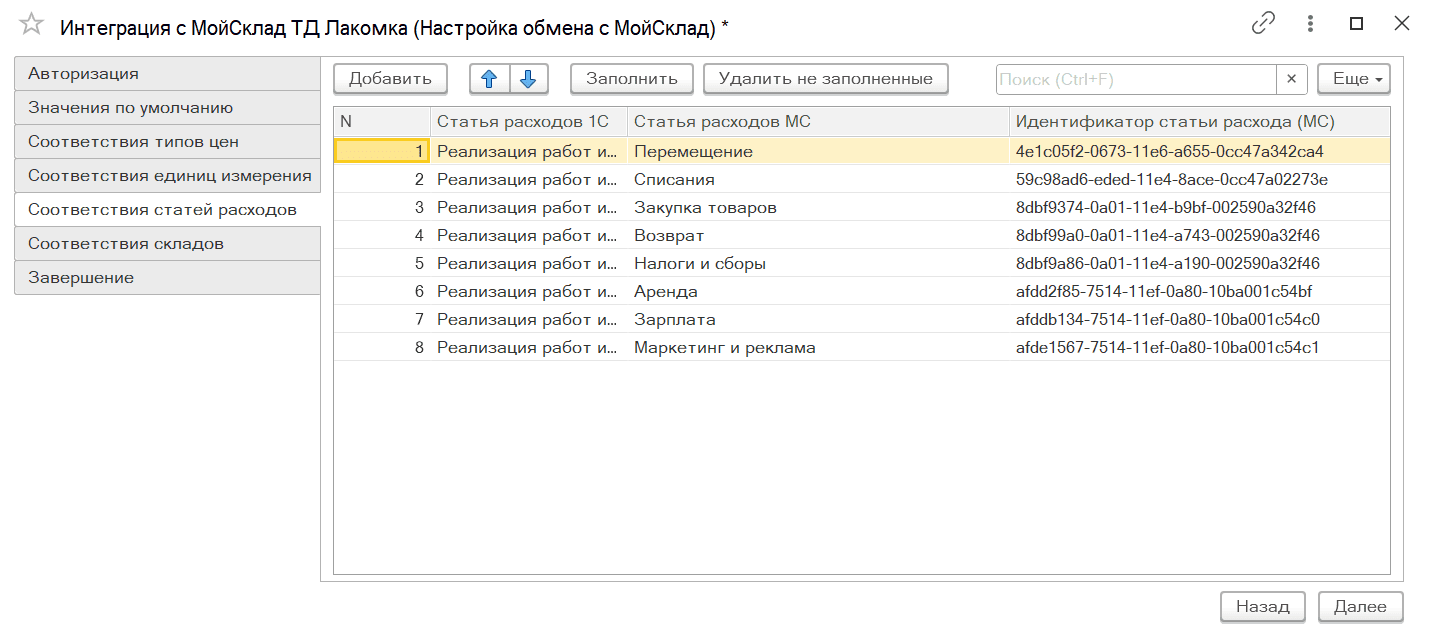Select row number 5 cell
This screenshot has height=637, width=1431.
click(382, 263)
